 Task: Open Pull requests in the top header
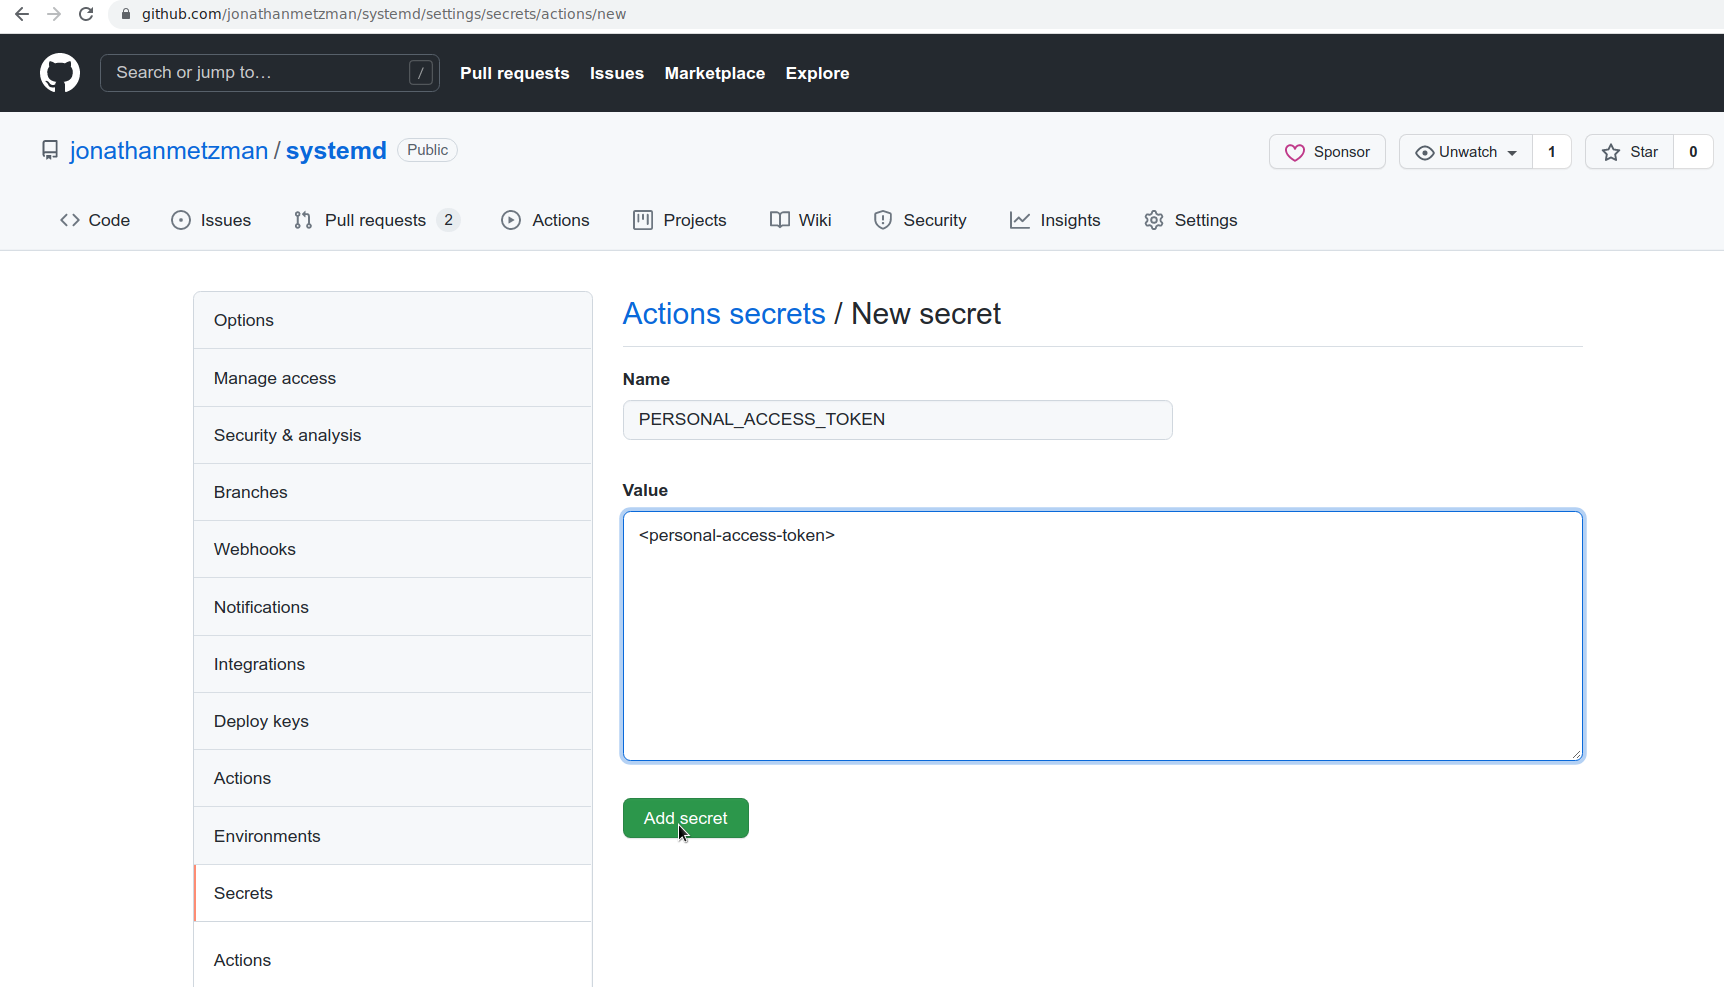tap(514, 73)
